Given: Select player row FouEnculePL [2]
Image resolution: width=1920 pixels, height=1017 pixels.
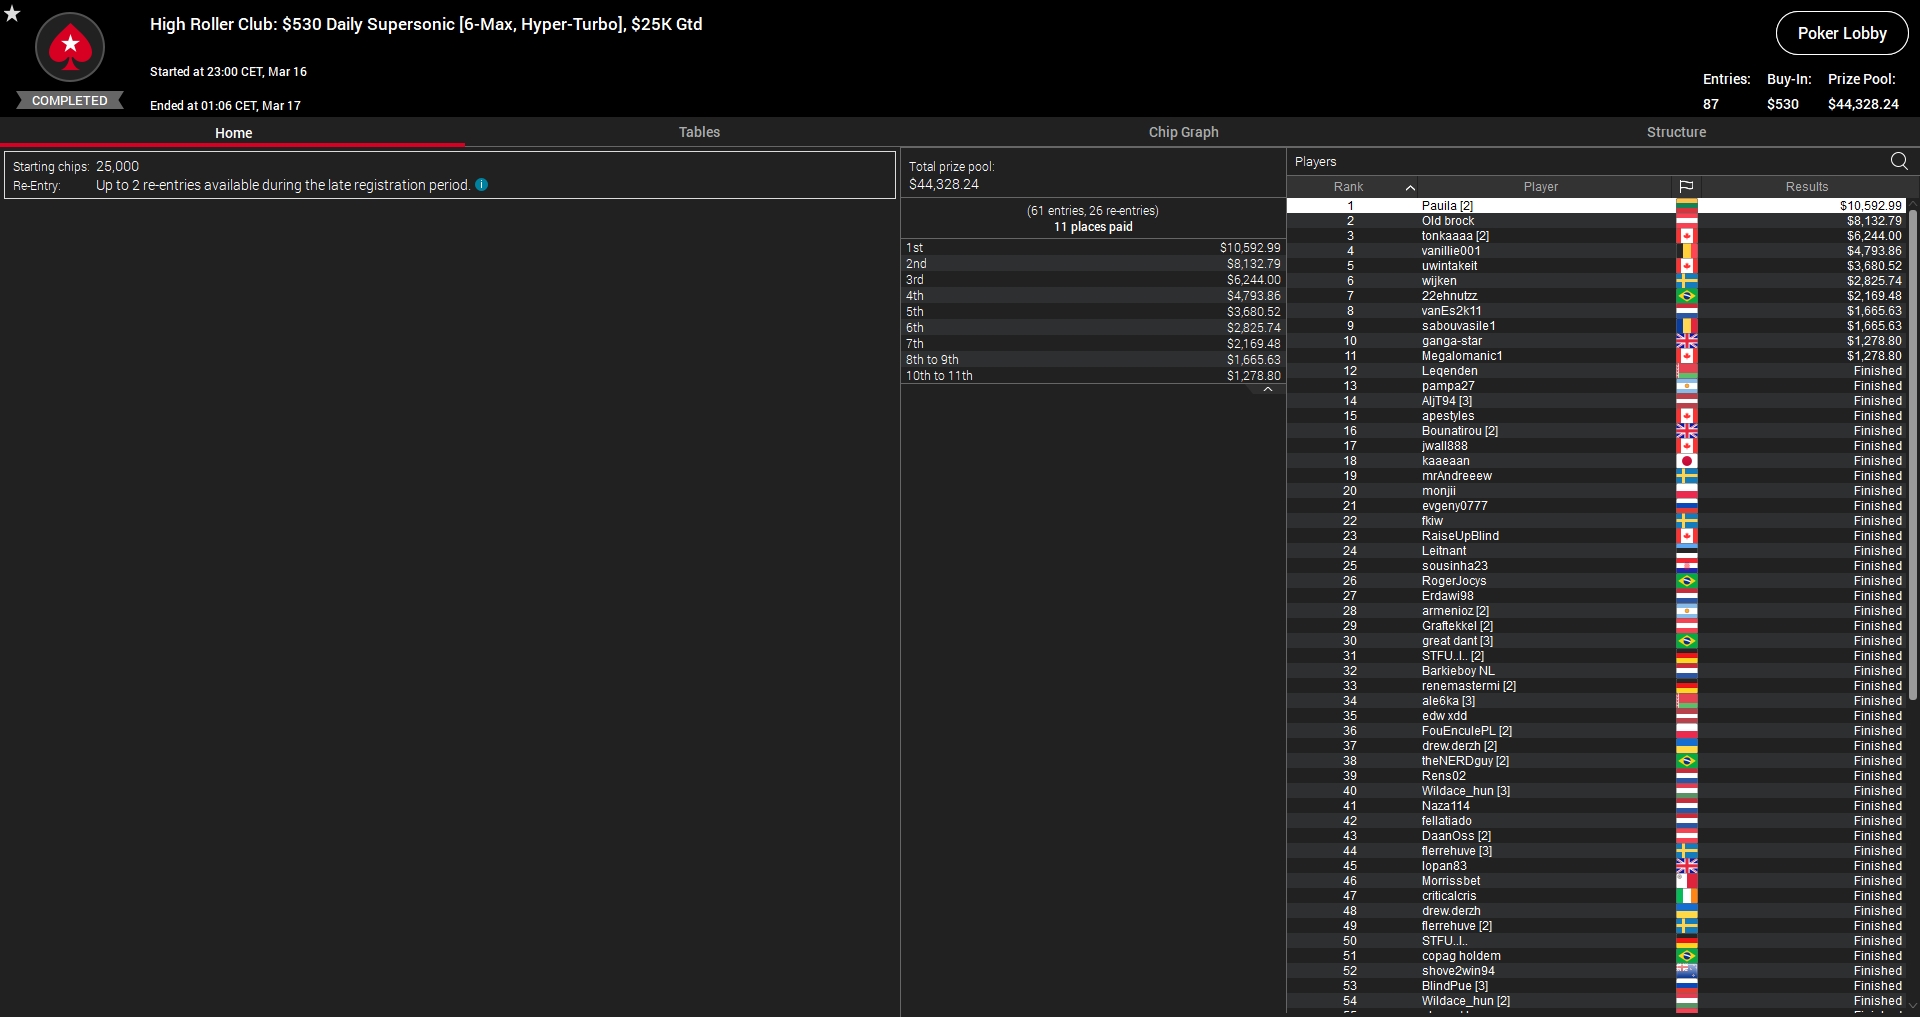Looking at the screenshot, I should click(x=1597, y=731).
